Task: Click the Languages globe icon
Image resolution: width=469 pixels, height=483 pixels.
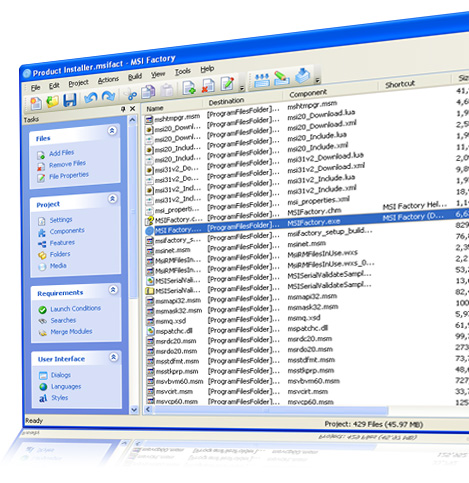Action: coord(43,387)
